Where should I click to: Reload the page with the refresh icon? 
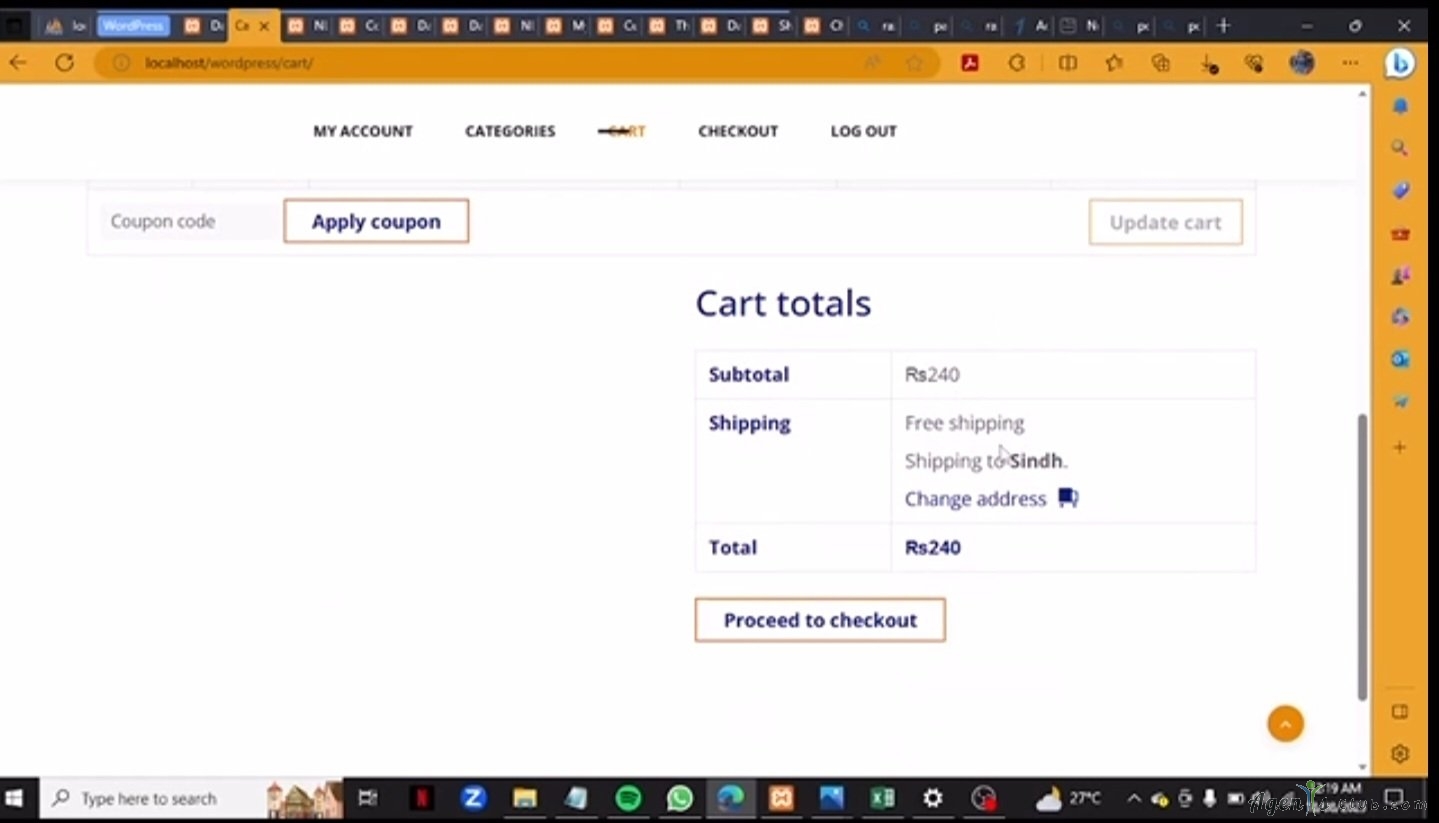point(64,63)
